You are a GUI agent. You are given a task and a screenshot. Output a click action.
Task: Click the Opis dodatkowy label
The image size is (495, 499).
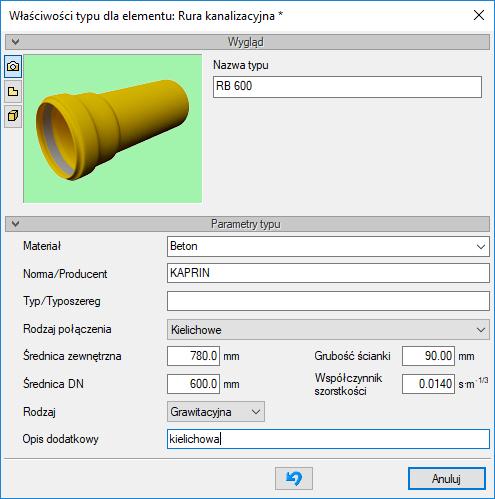[x=60, y=439]
